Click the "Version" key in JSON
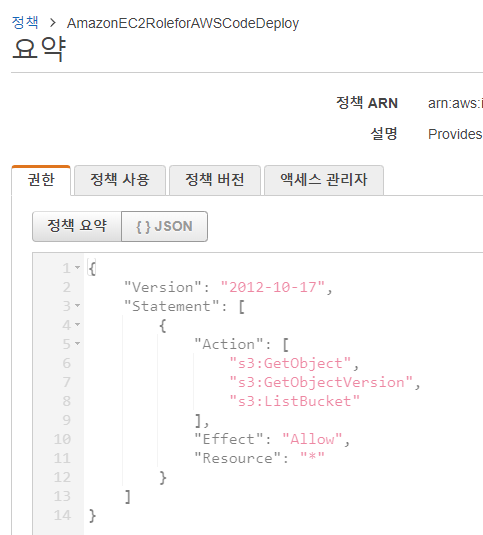 pyautogui.click(x=164, y=287)
